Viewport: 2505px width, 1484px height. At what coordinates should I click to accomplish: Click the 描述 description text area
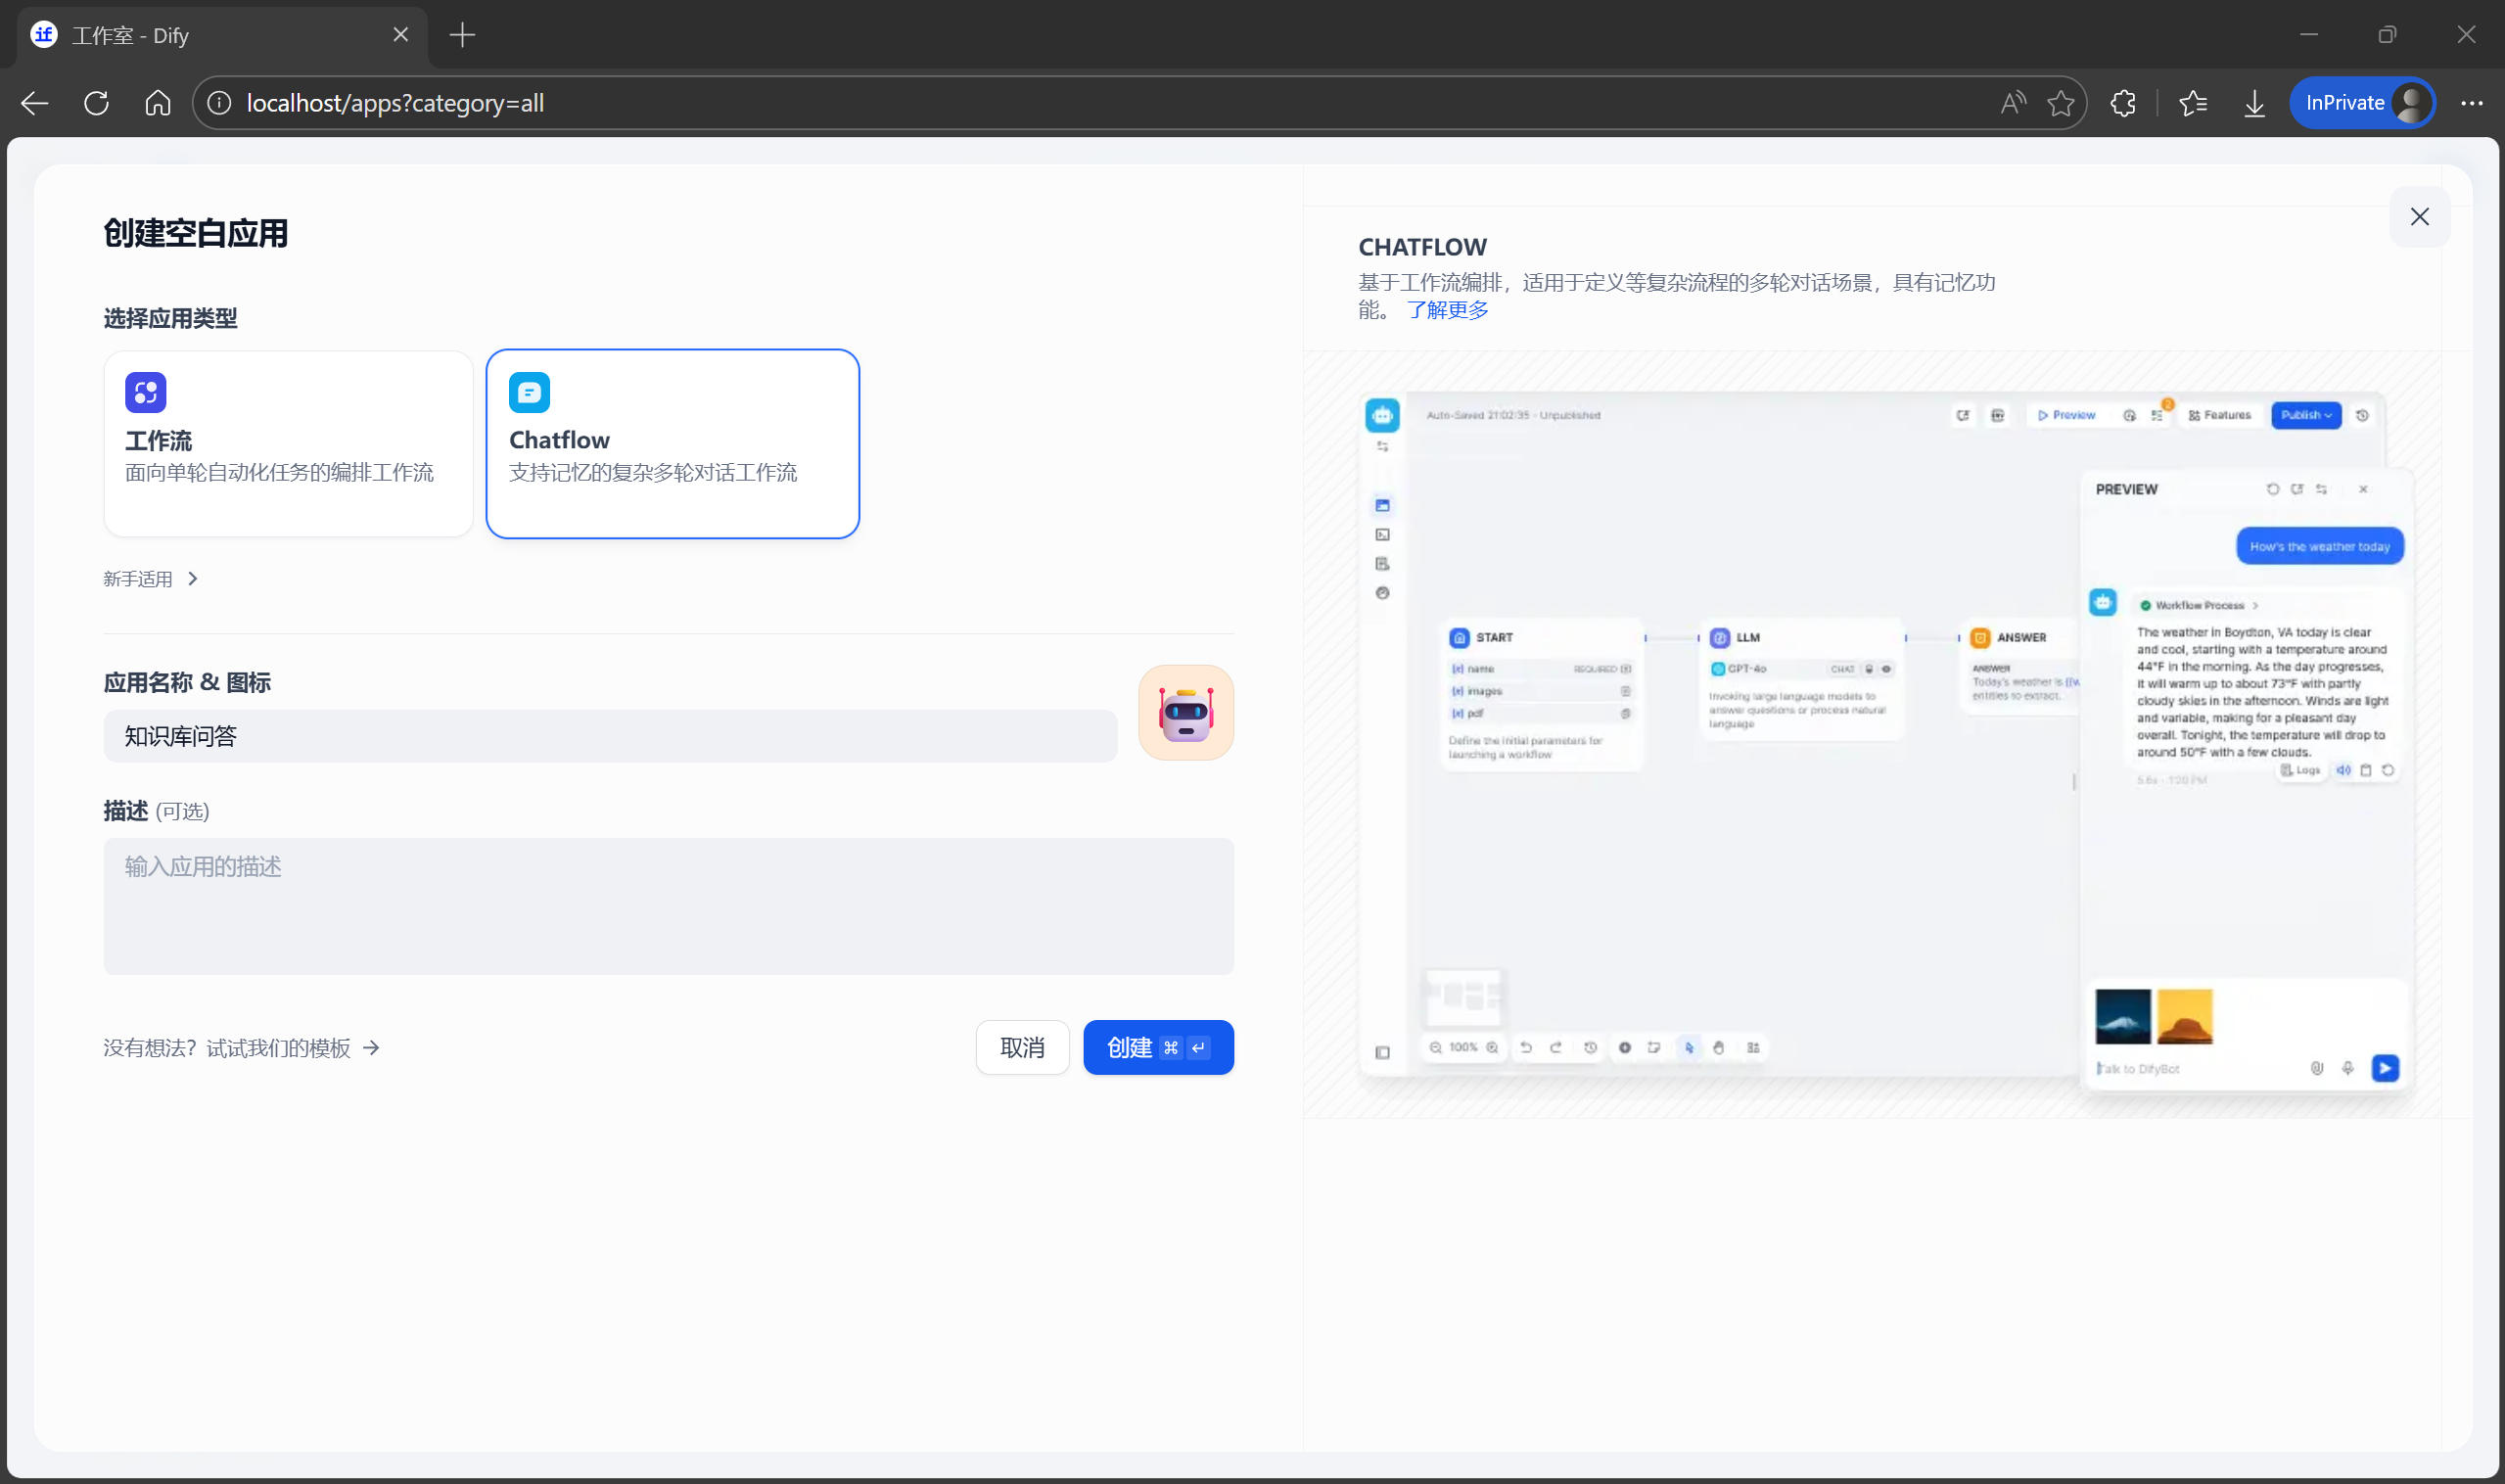pos(668,906)
